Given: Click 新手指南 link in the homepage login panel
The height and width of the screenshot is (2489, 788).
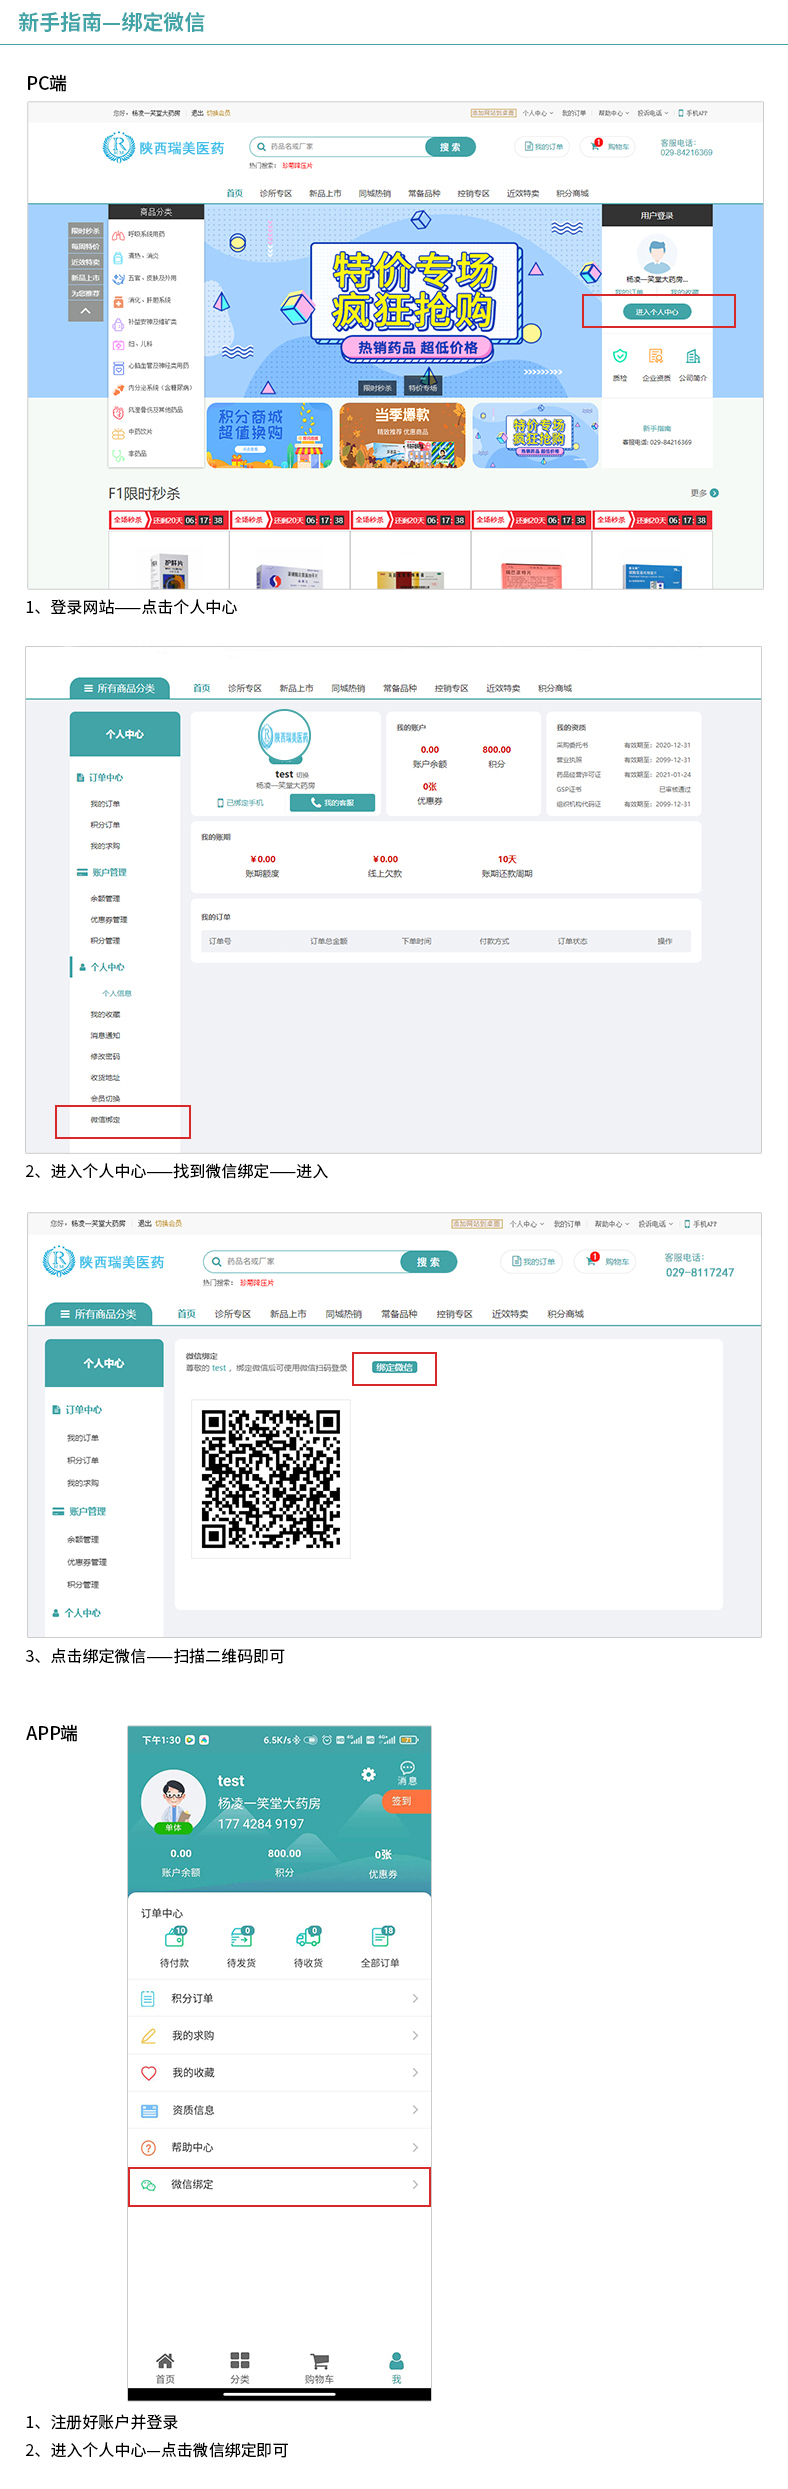Looking at the screenshot, I should click(657, 428).
